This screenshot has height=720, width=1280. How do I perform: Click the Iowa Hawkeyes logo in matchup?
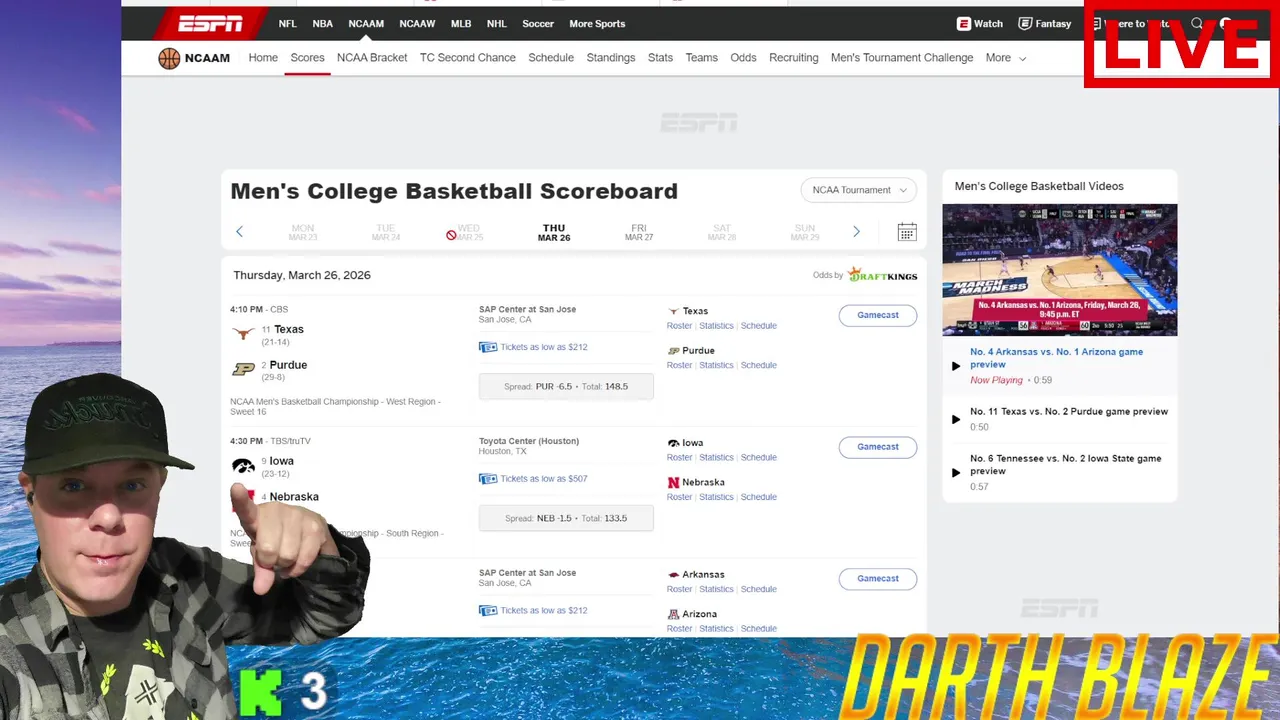click(243, 465)
